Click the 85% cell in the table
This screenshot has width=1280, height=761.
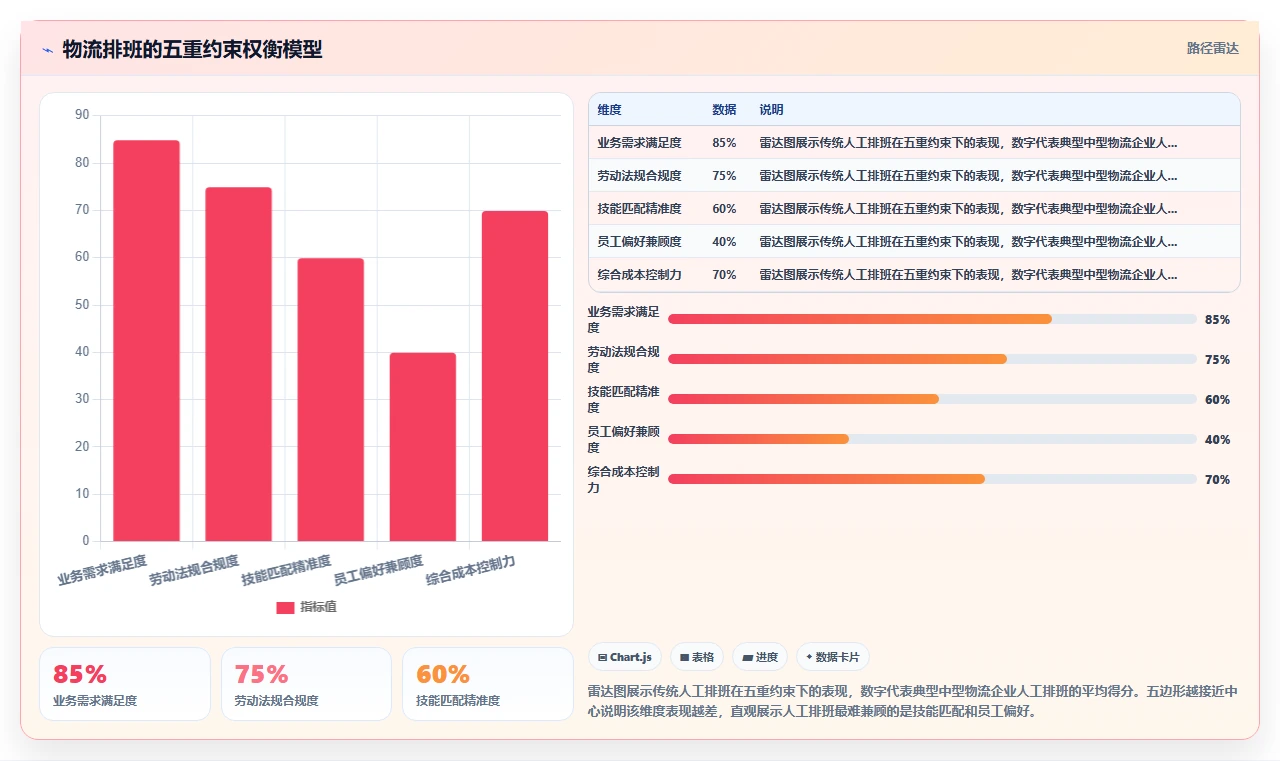[x=724, y=142]
